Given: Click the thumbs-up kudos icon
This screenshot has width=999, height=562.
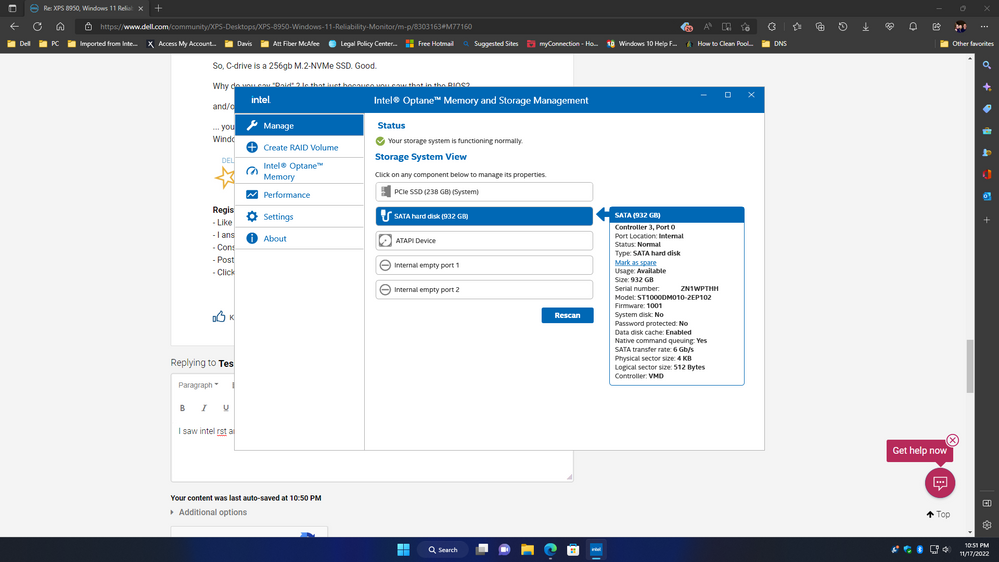Looking at the screenshot, I should [x=219, y=317].
